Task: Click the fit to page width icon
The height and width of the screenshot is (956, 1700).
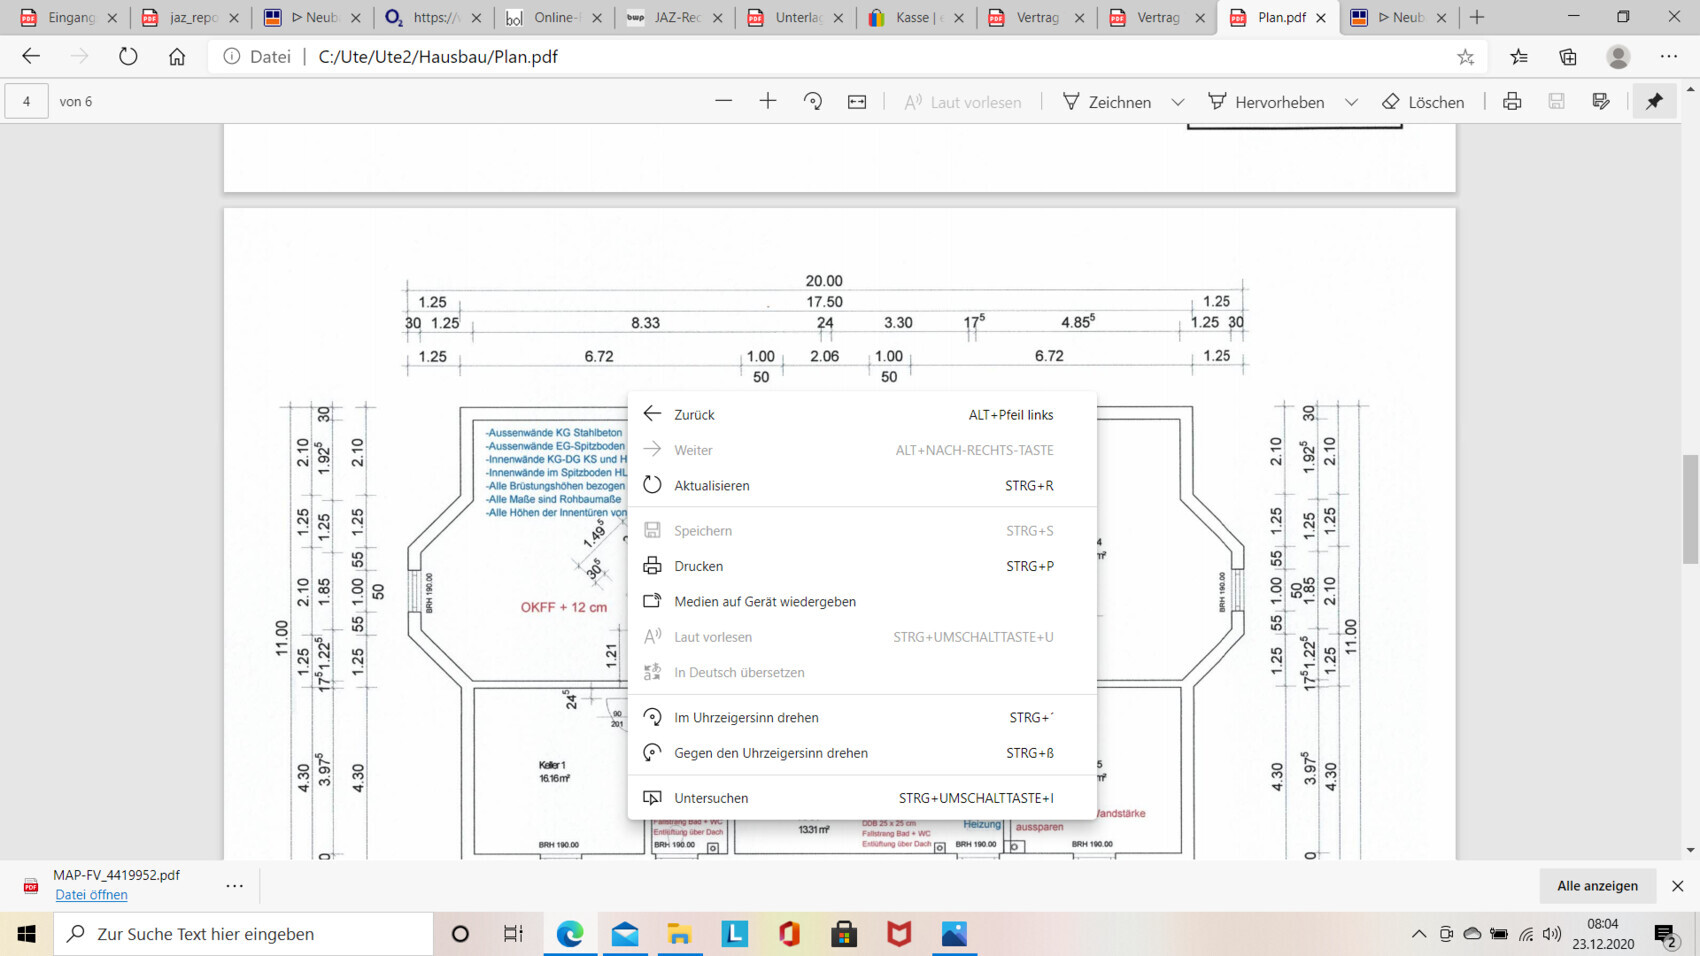Action: pos(857,101)
